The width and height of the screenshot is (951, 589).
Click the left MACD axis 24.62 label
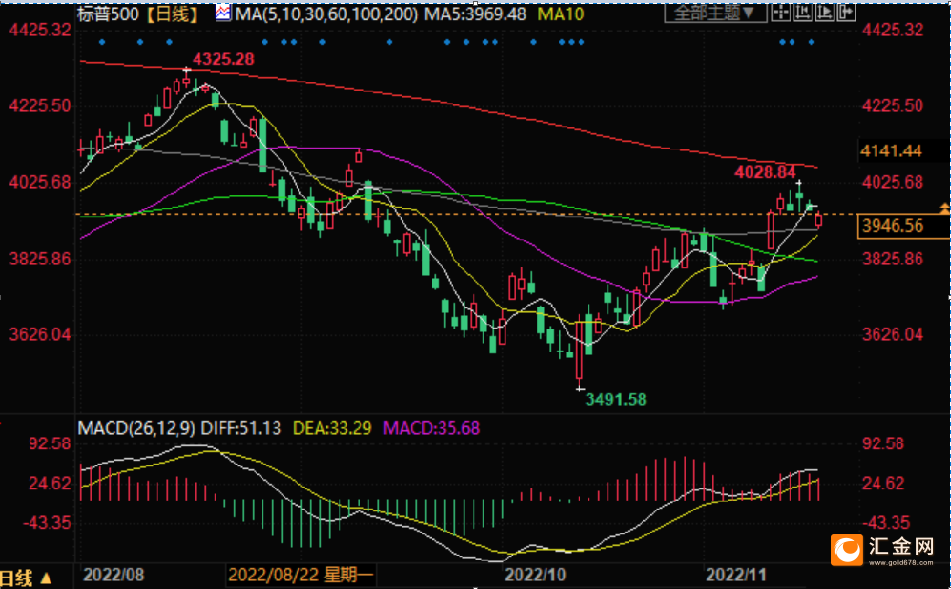pos(50,483)
